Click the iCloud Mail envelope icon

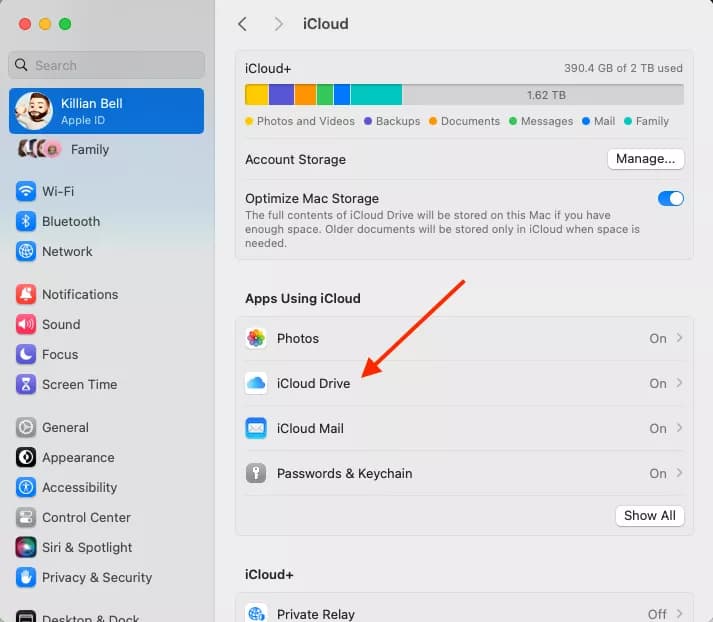pyautogui.click(x=256, y=428)
